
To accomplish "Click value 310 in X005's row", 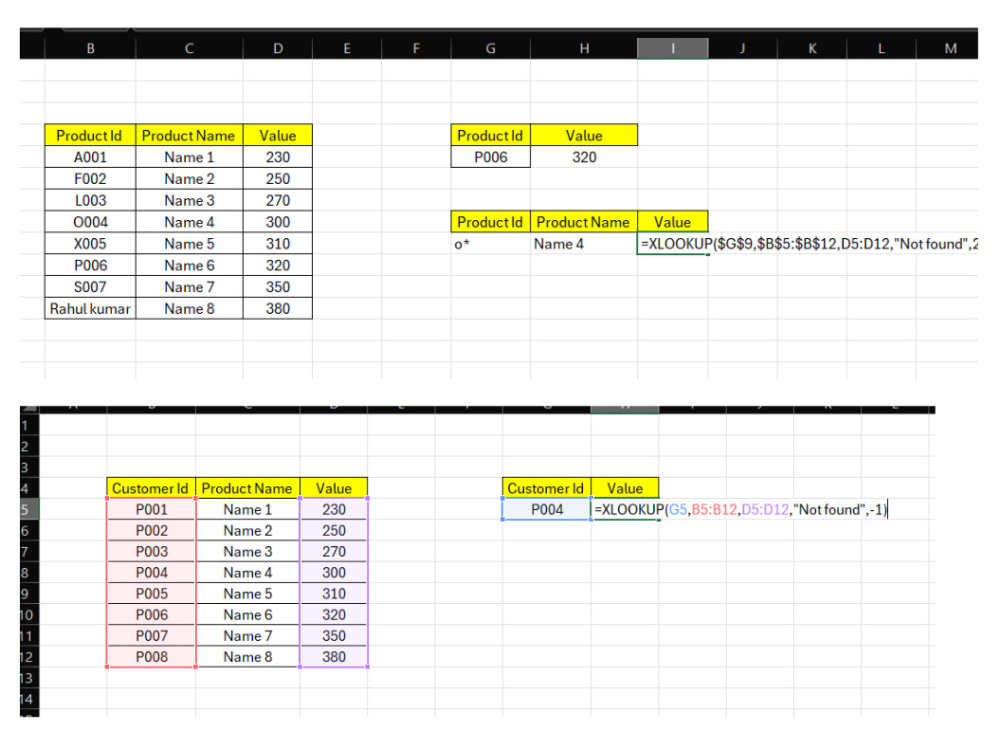I will [x=278, y=244].
